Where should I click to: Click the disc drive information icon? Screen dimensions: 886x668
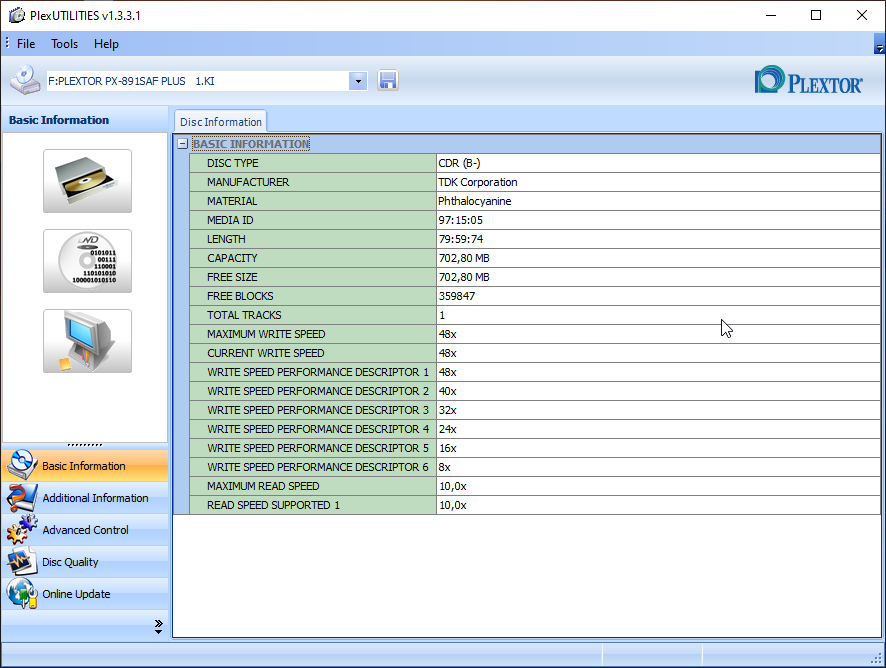click(x=88, y=181)
